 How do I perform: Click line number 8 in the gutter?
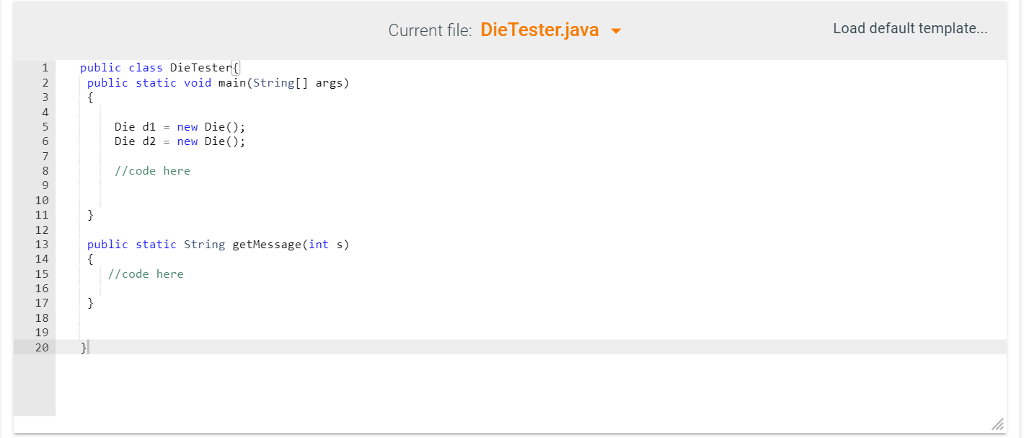click(x=44, y=171)
